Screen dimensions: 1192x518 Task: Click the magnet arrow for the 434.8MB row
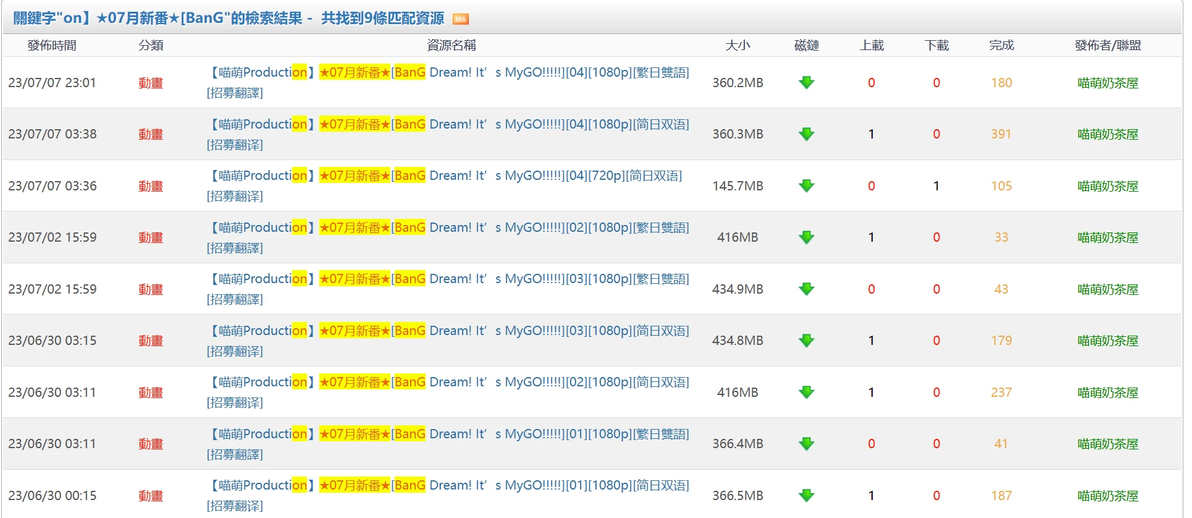[807, 341]
